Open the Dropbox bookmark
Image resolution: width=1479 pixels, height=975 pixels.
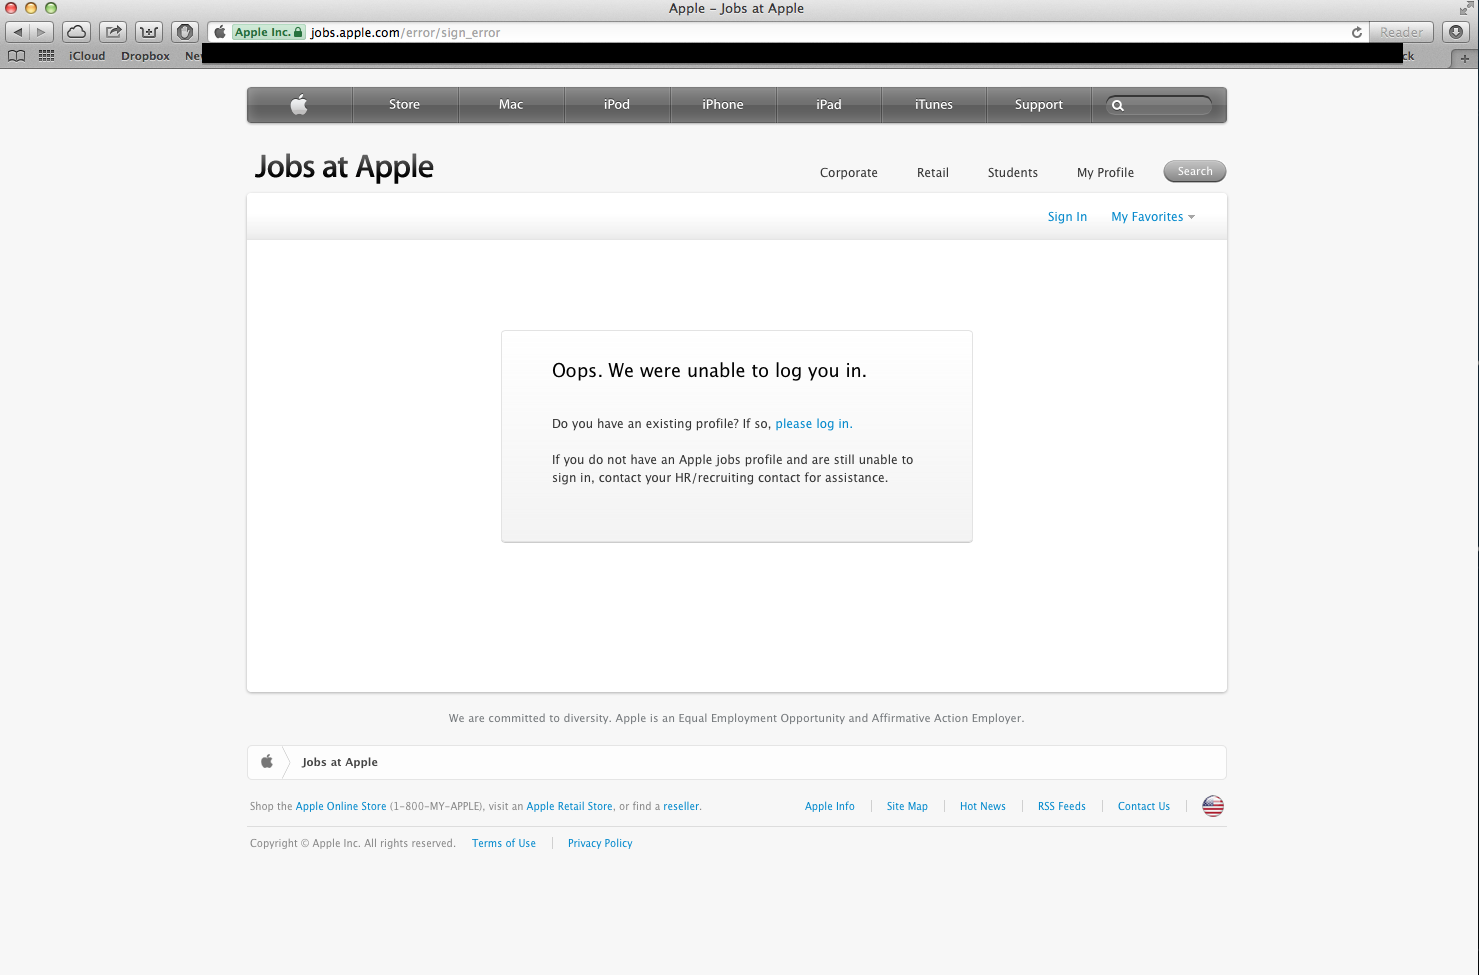click(145, 56)
